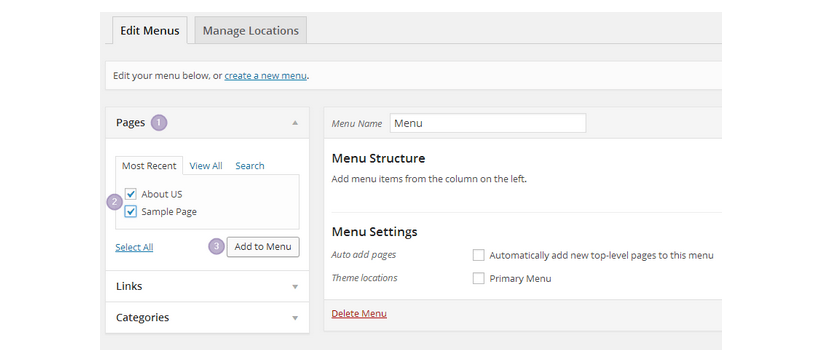Viewport: 813px width, 360px height.
Task: Focus the Menu Name input field
Action: (x=488, y=123)
